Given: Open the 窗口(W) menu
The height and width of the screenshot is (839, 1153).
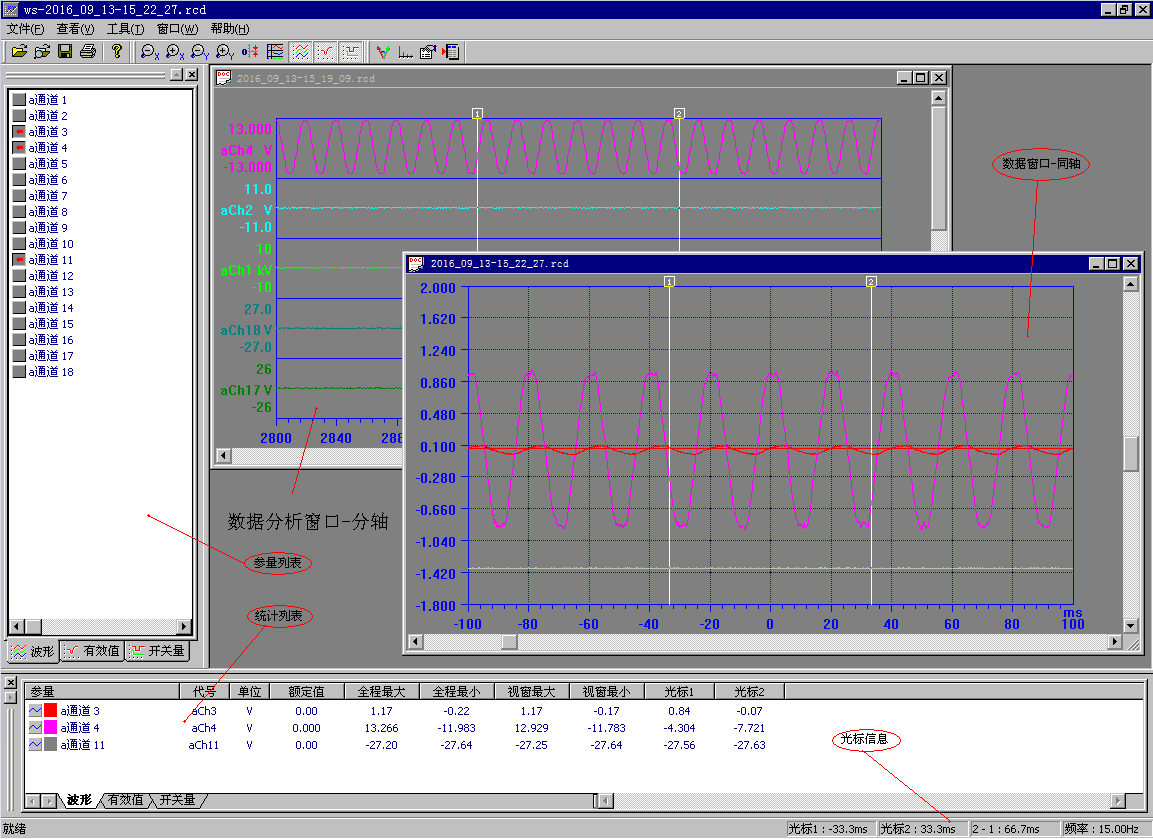Looking at the screenshot, I should pyautogui.click(x=177, y=29).
